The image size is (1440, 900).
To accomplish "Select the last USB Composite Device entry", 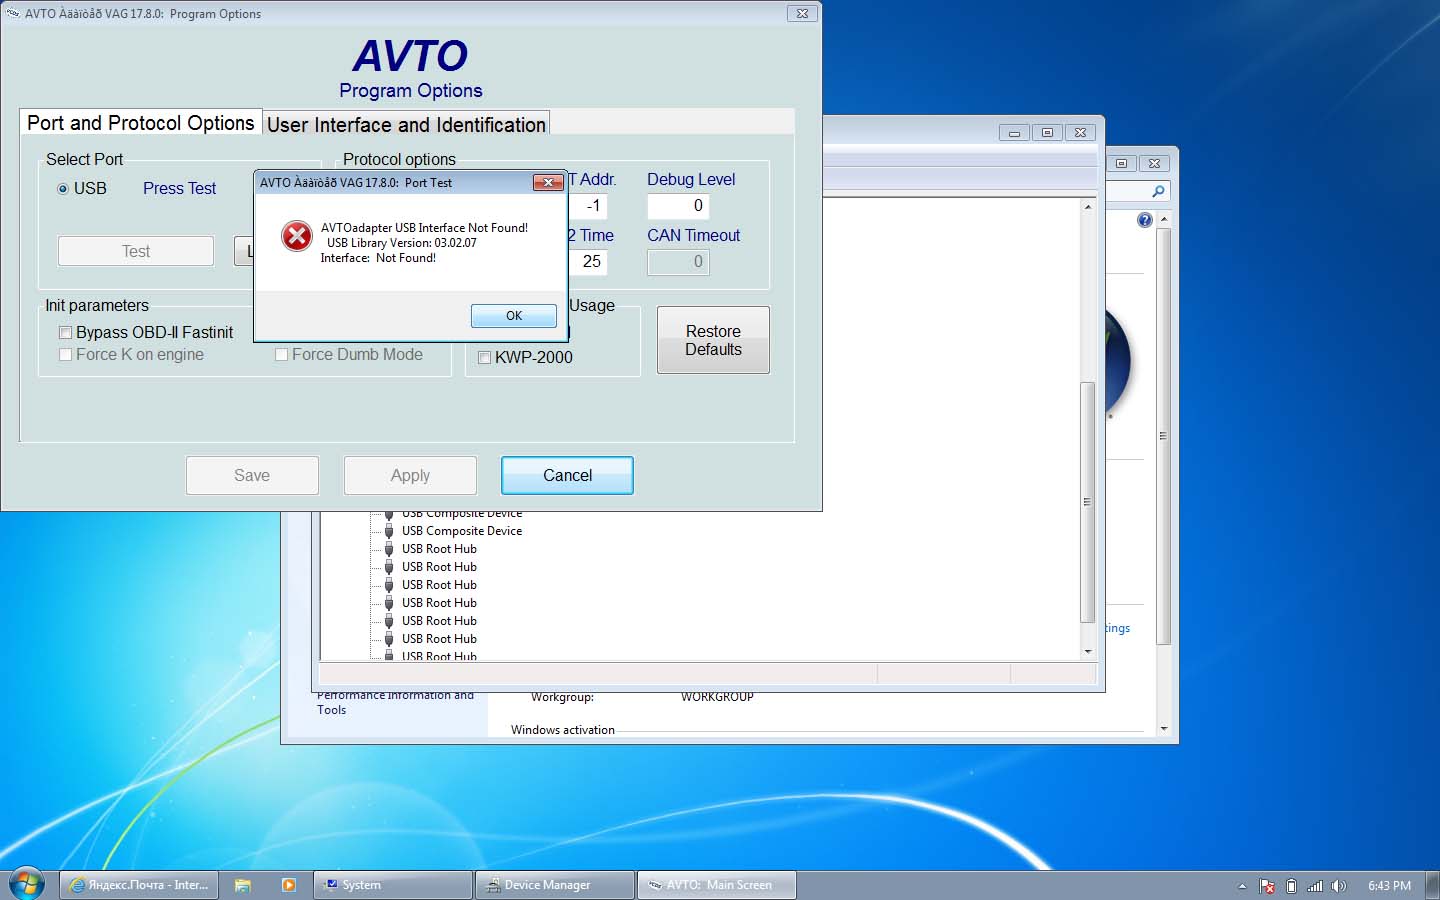I will point(461,531).
